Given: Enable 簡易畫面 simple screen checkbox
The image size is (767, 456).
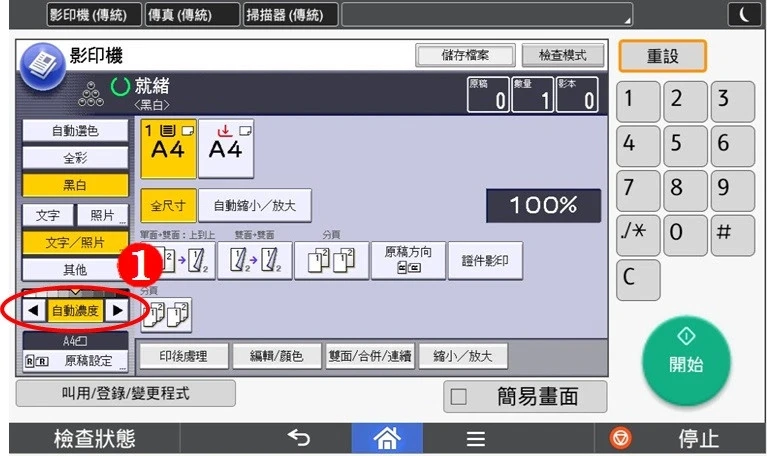Looking at the screenshot, I should point(458,396).
